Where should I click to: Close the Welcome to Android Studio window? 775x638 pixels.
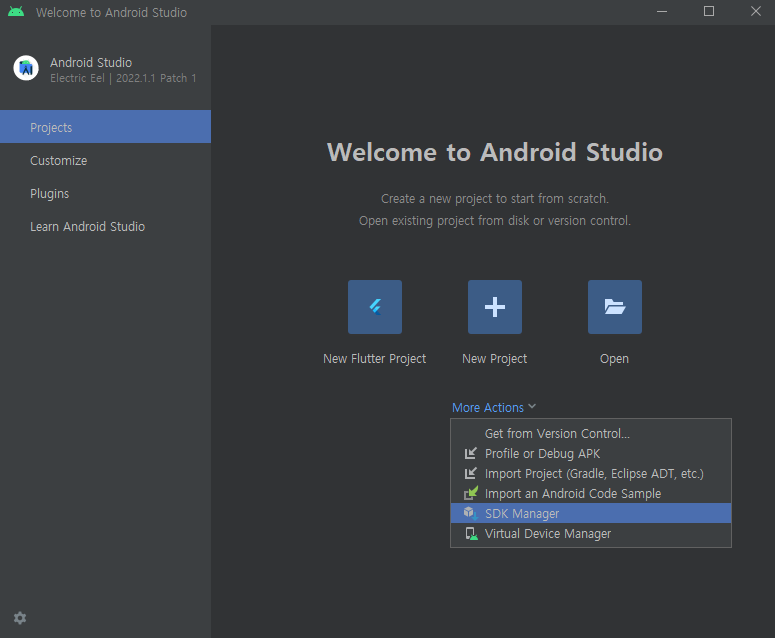[756, 11]
